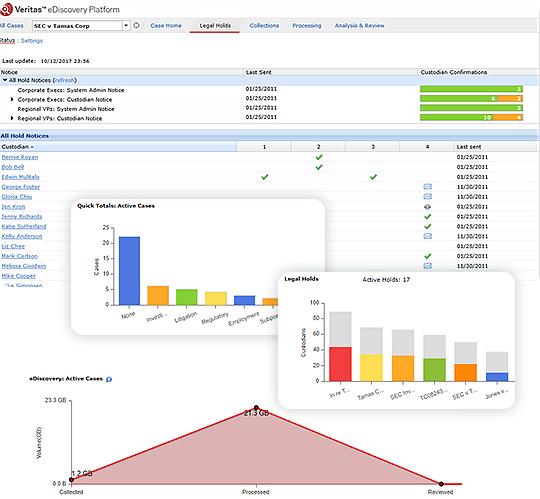The height and width of the screenshot is (499, 540).
Task: Click Edwin Mulitalo's column 3 checkmark
Action: (x=373, y=177)
